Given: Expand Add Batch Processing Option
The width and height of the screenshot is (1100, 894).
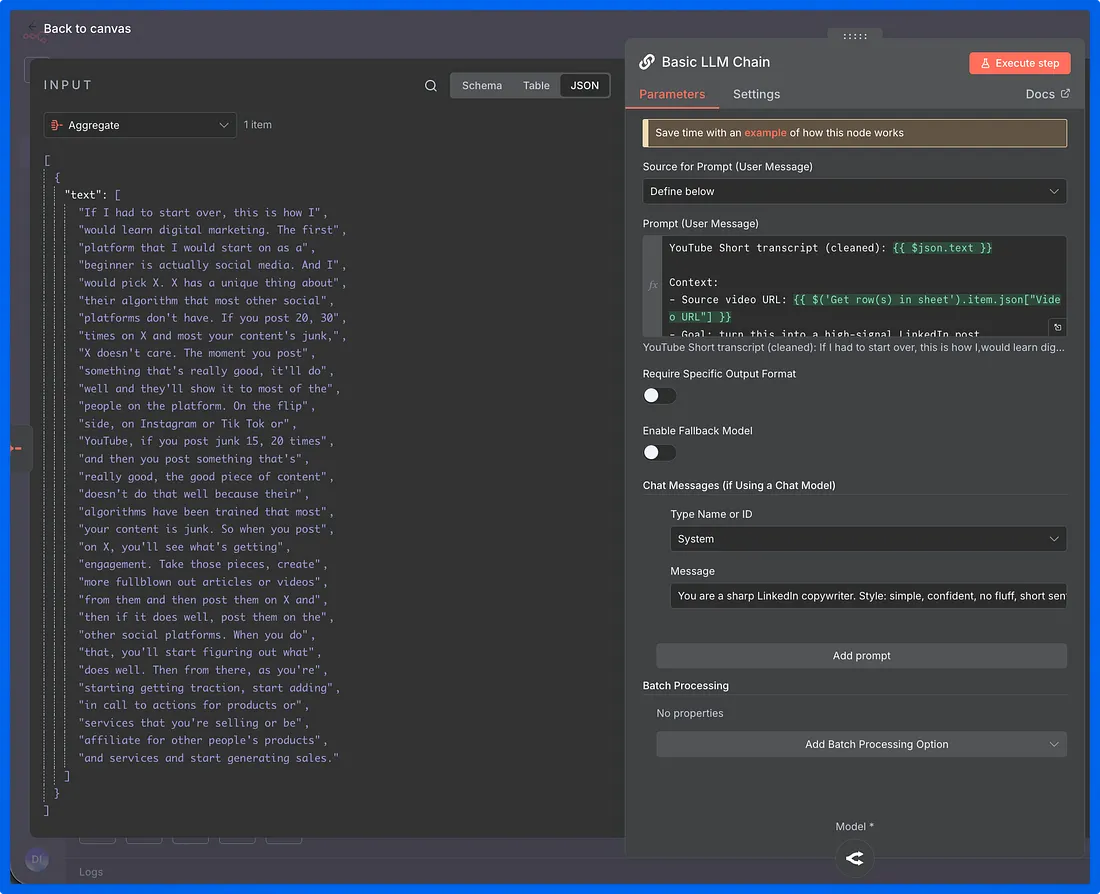Looking at the screenshot, I should pos(861,744).
